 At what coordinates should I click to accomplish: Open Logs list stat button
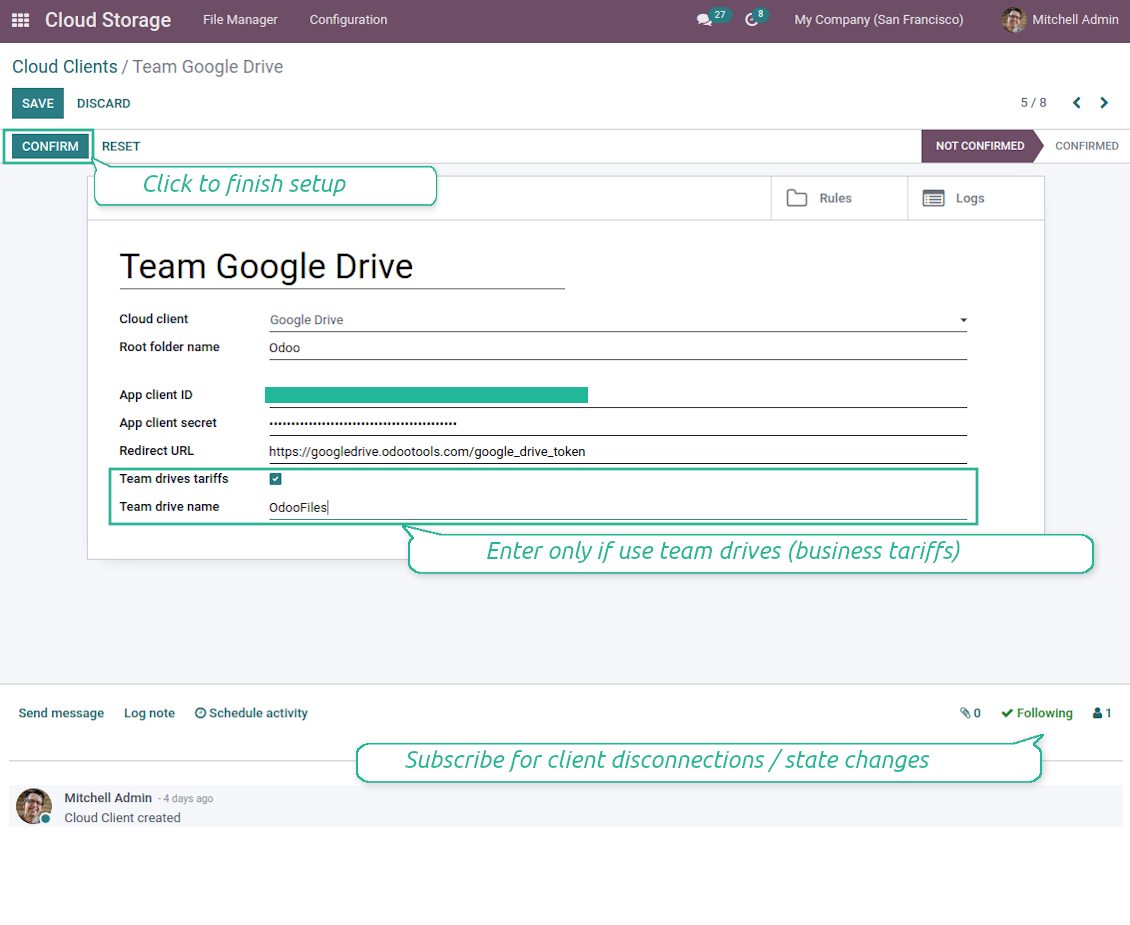pyautogui.click(x=976, y=198)
